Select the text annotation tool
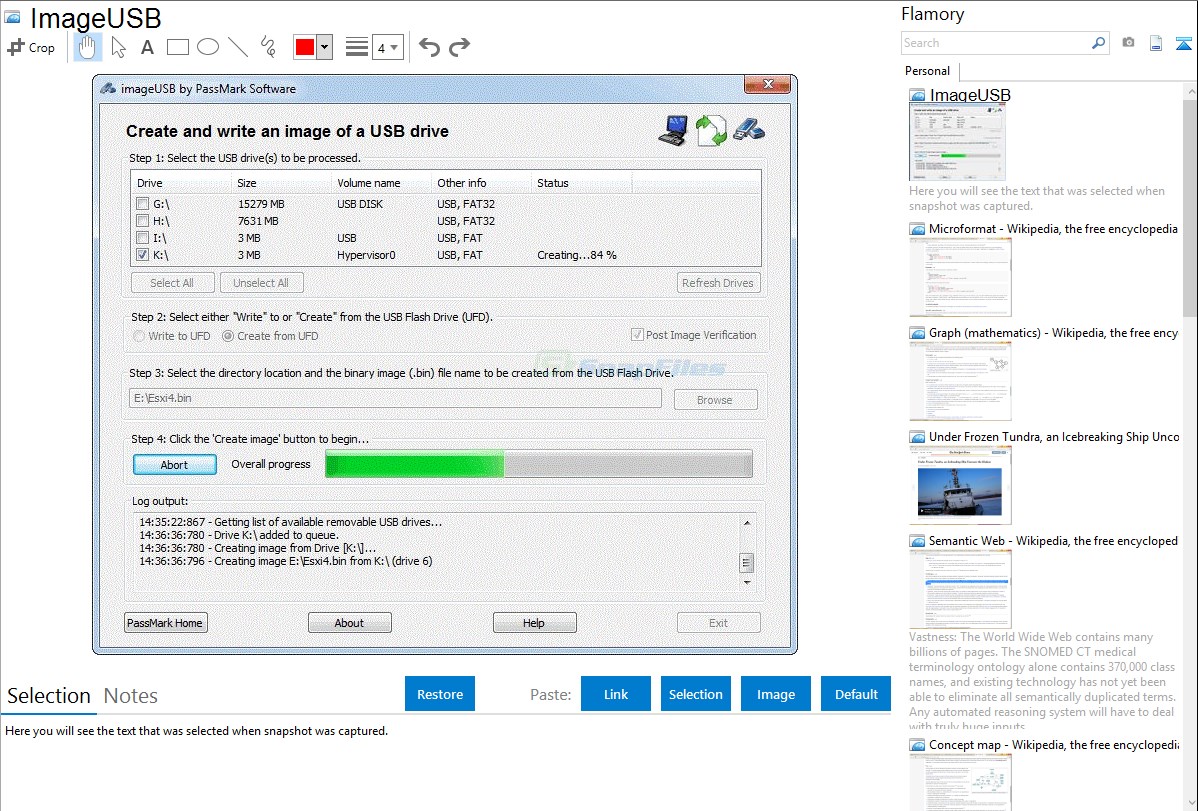Image resolution: width=1198 pixels, height=811 pixels. click(x=147, y=47)
